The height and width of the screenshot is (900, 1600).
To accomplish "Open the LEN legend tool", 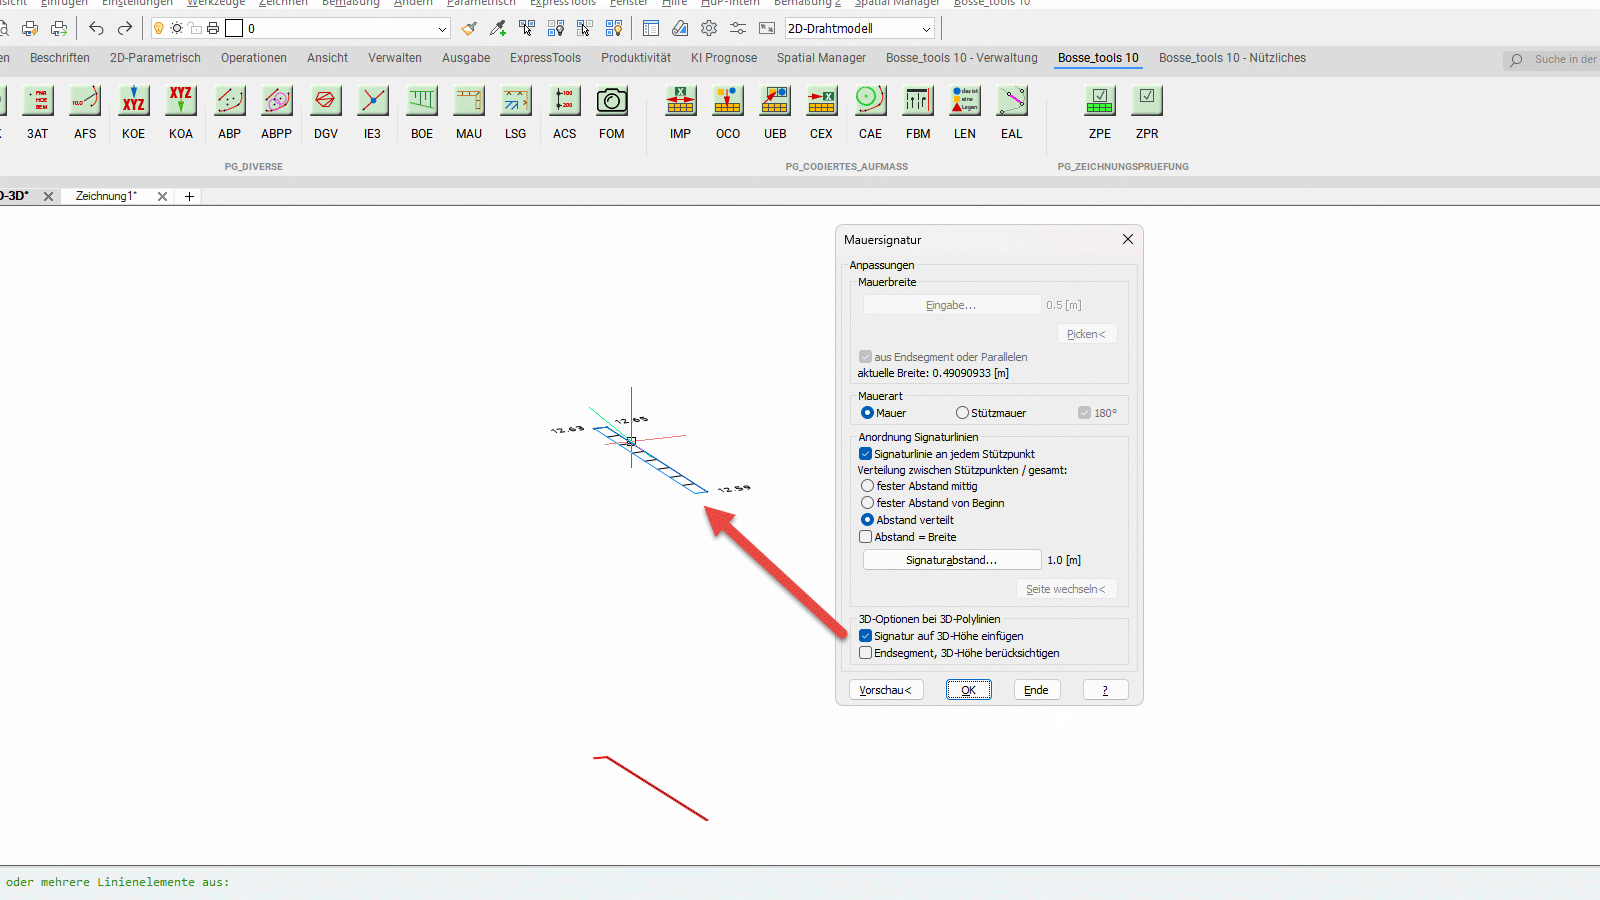I will tap(964, 102).
